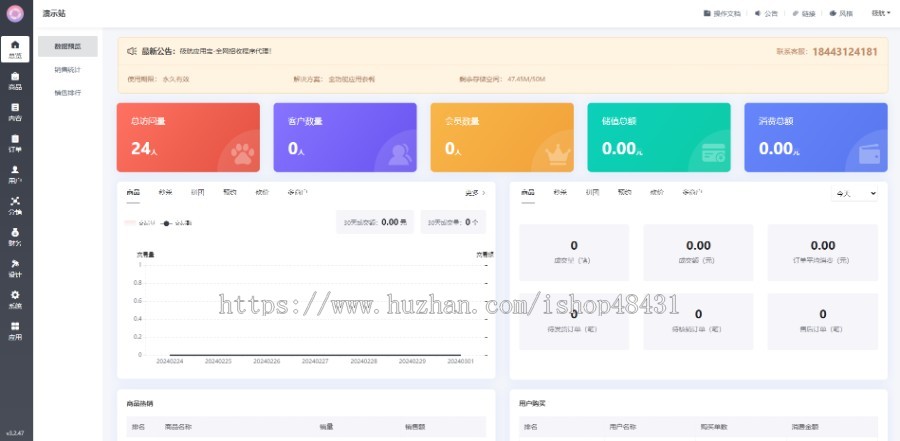
Task: Open the 设计 design sidebar item
Action: (15, 268)
